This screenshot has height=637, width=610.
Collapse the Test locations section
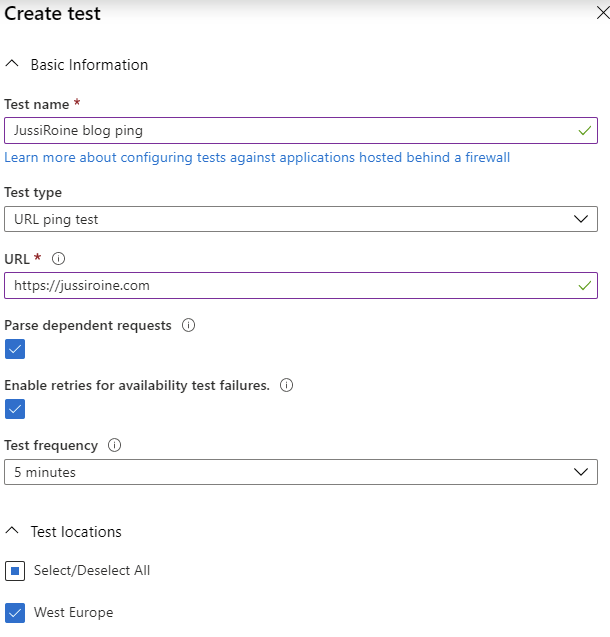point(12,530)
